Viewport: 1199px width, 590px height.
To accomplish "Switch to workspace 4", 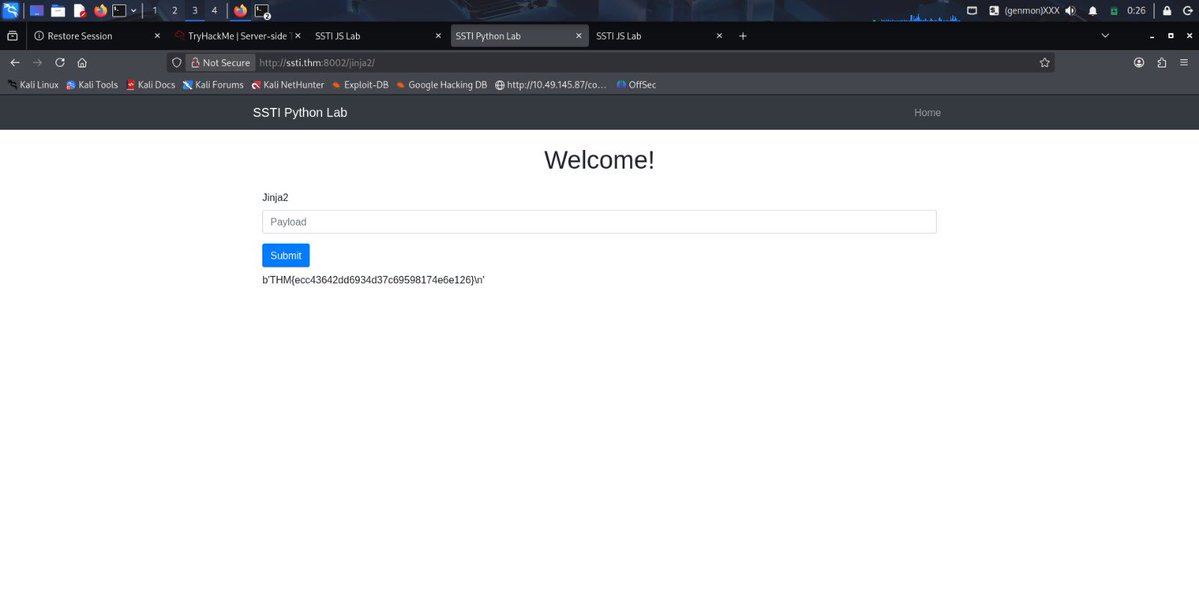I will 214,11.
